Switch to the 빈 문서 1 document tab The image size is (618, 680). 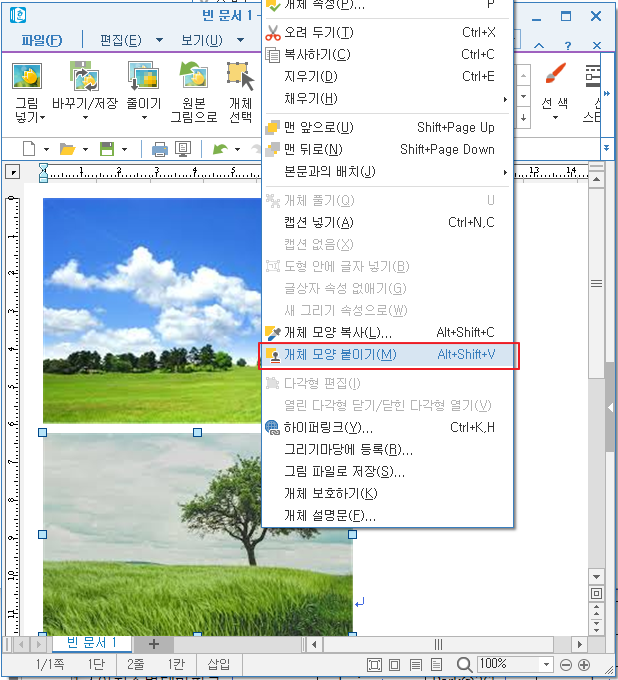(x=92, y=643)
